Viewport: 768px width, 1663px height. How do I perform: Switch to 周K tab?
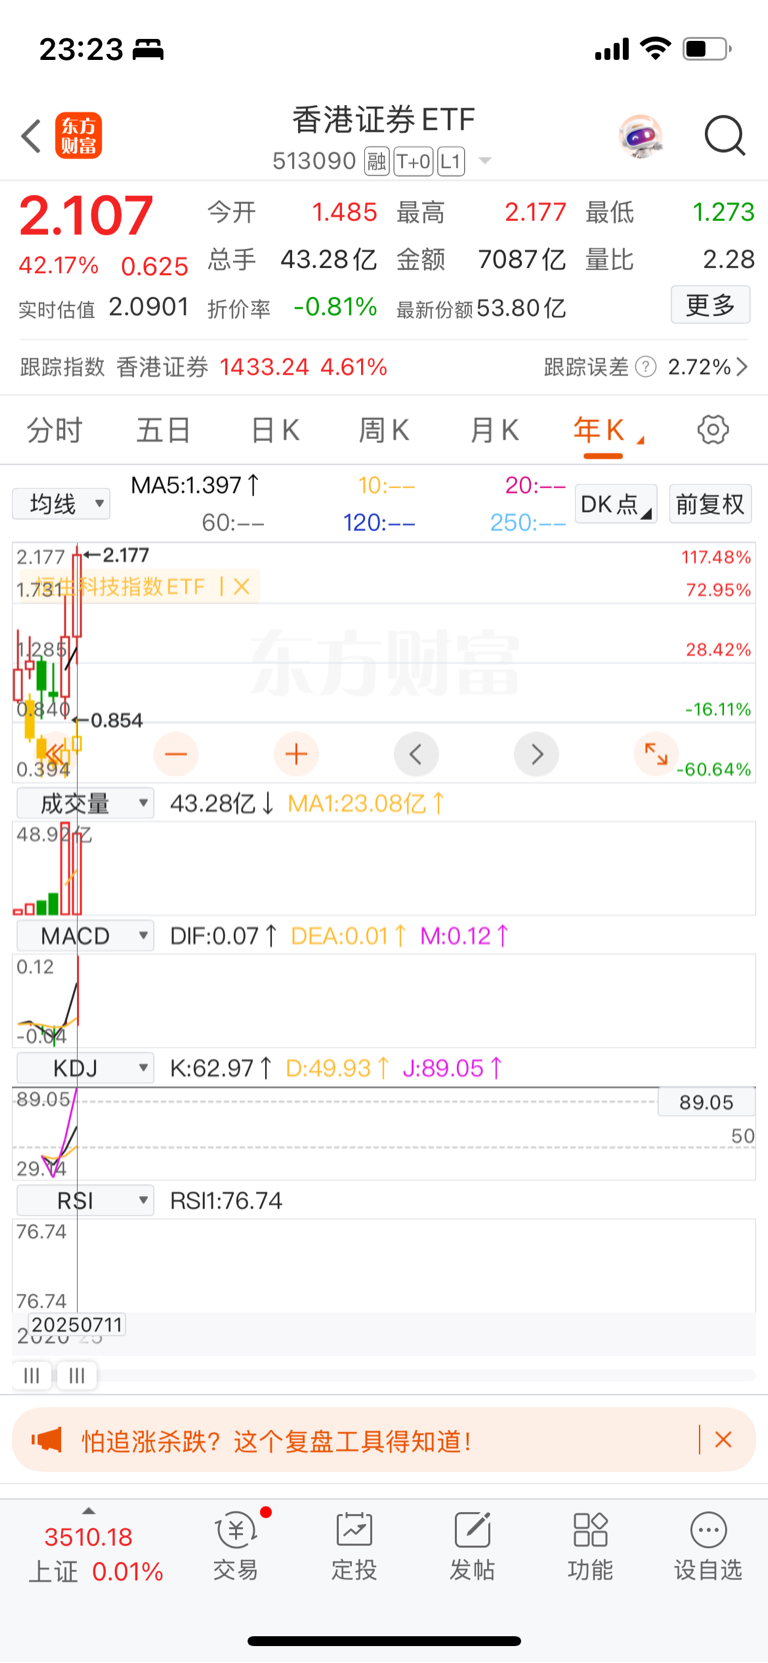pyautogui.click(x=384, y=430)
